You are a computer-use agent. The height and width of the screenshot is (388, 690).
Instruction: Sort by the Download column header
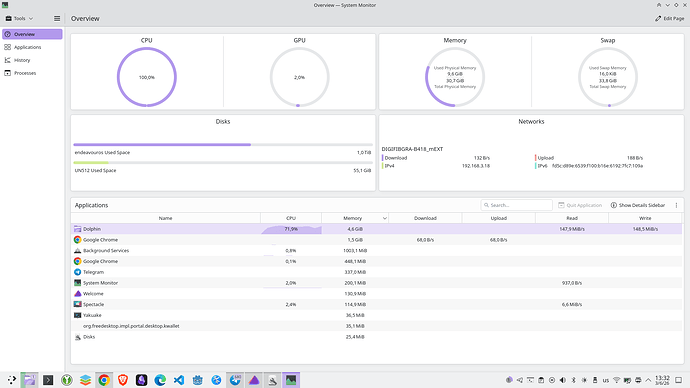[x=425, y=218]
